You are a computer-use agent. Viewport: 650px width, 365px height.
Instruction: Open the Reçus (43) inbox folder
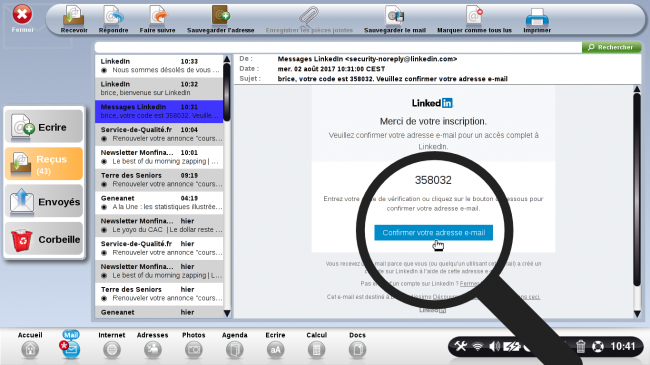44,164
